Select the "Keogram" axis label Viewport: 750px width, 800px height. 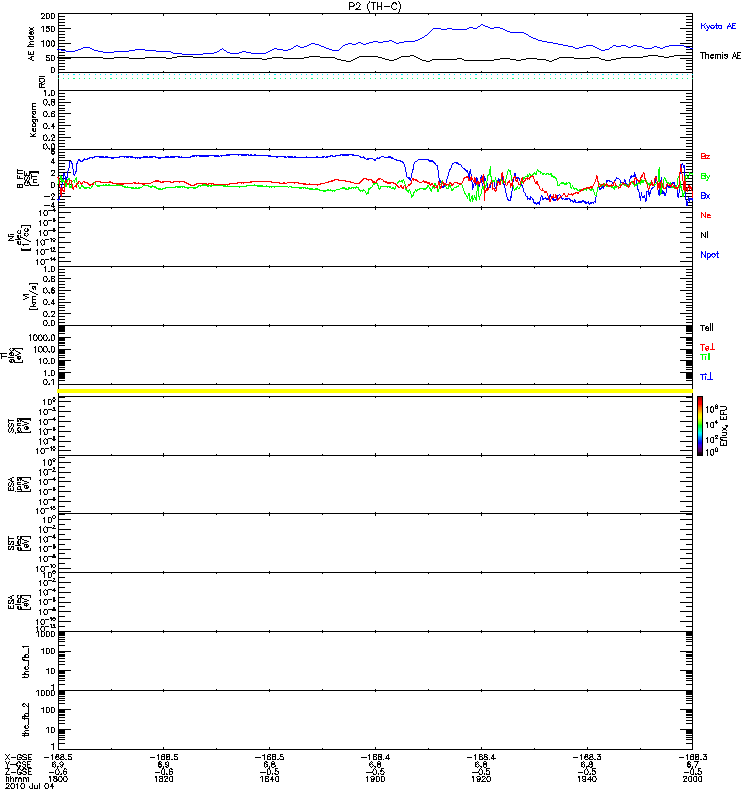(x=33, y=120)
